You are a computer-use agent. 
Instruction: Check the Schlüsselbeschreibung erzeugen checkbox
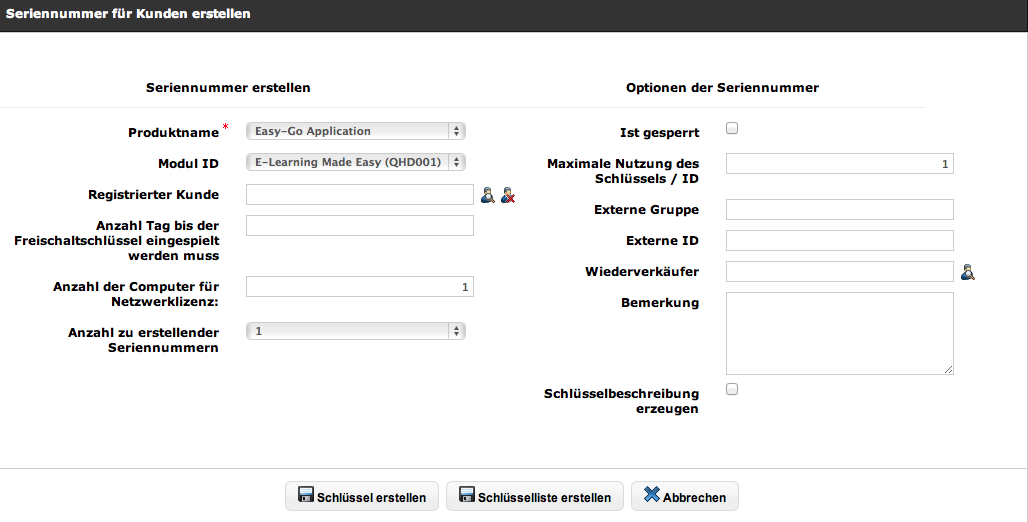tap(732, 390)
